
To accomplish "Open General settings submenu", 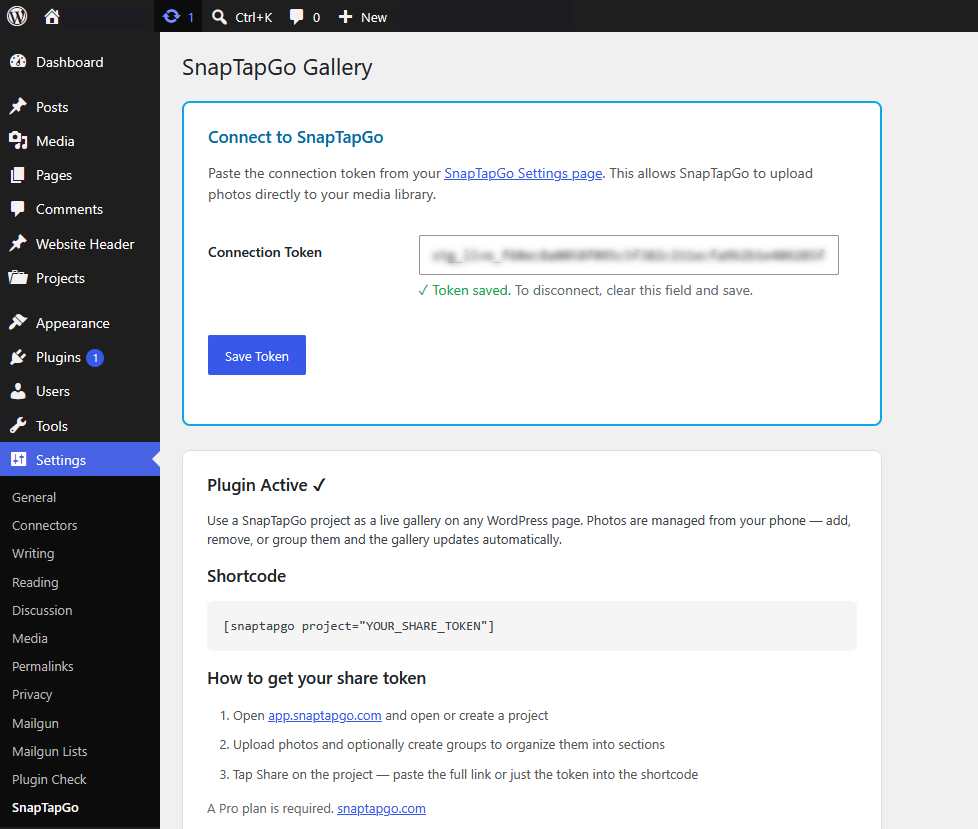I will 34,497.
